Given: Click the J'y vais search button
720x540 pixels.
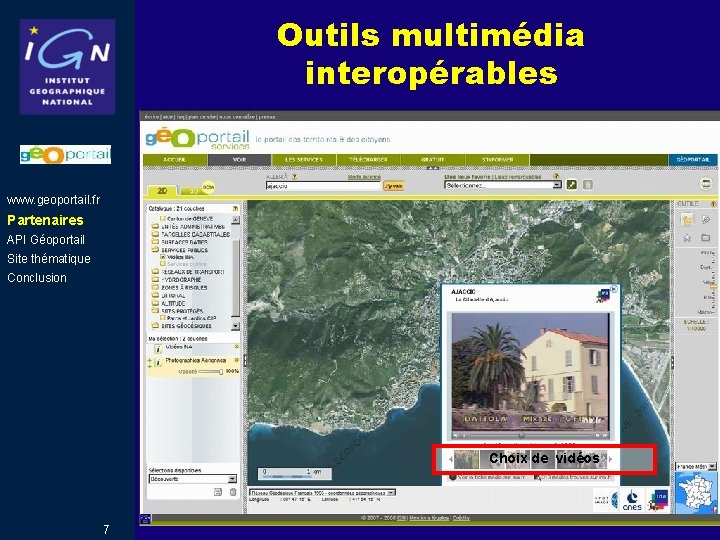Looking at the screenshot, I should 394,186.
